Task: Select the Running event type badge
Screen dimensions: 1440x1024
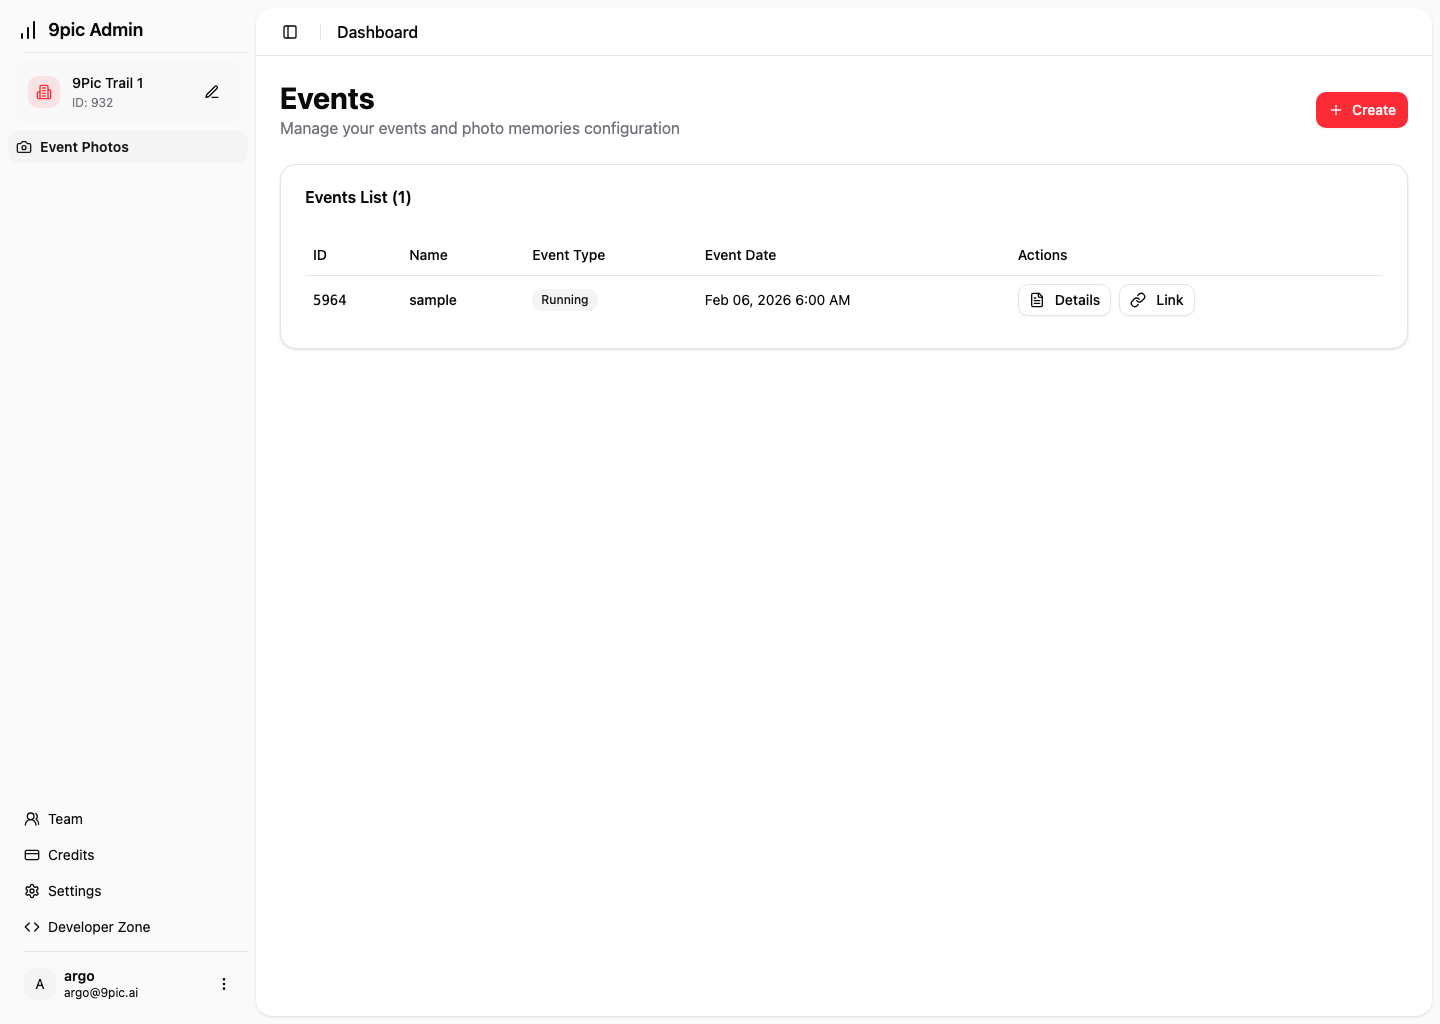Action: point(564,300)
